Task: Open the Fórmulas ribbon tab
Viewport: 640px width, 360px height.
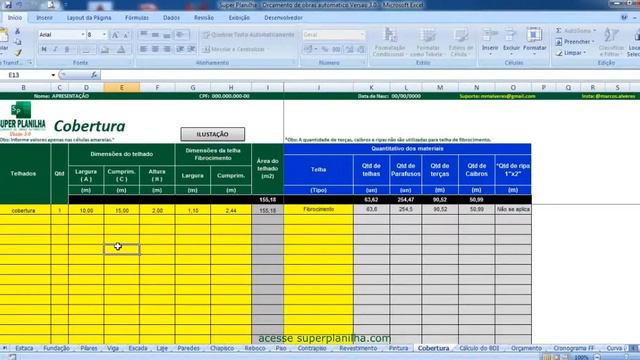Action: pyautogui.click(x=137, y=18)
